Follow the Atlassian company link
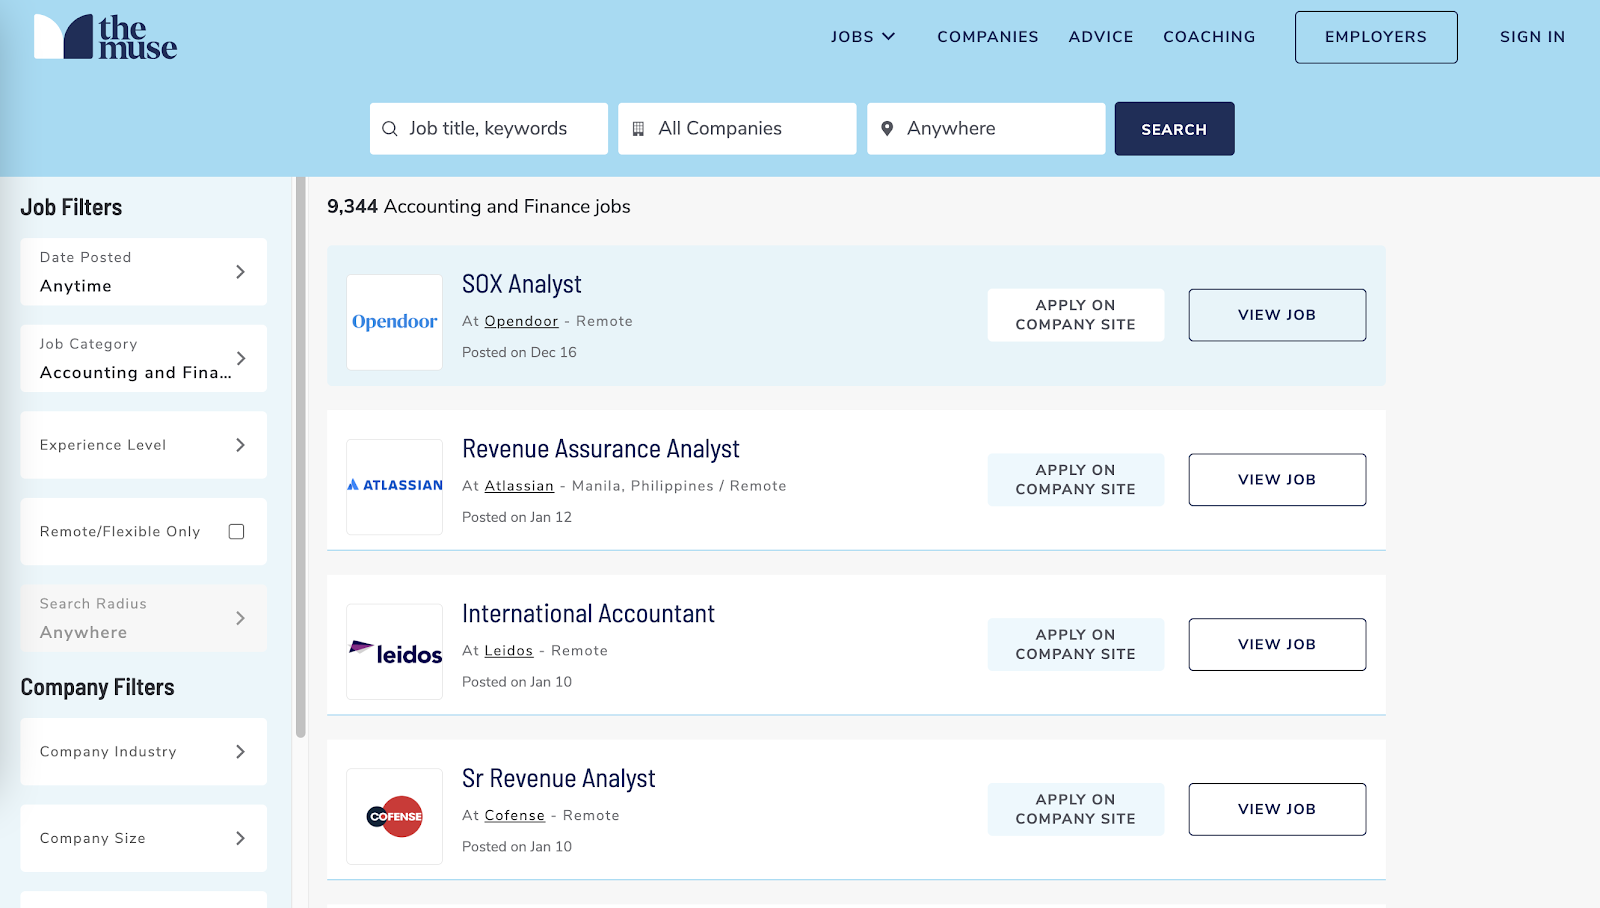This screenshot has width=1600, height=908. (x=519, y=487)
